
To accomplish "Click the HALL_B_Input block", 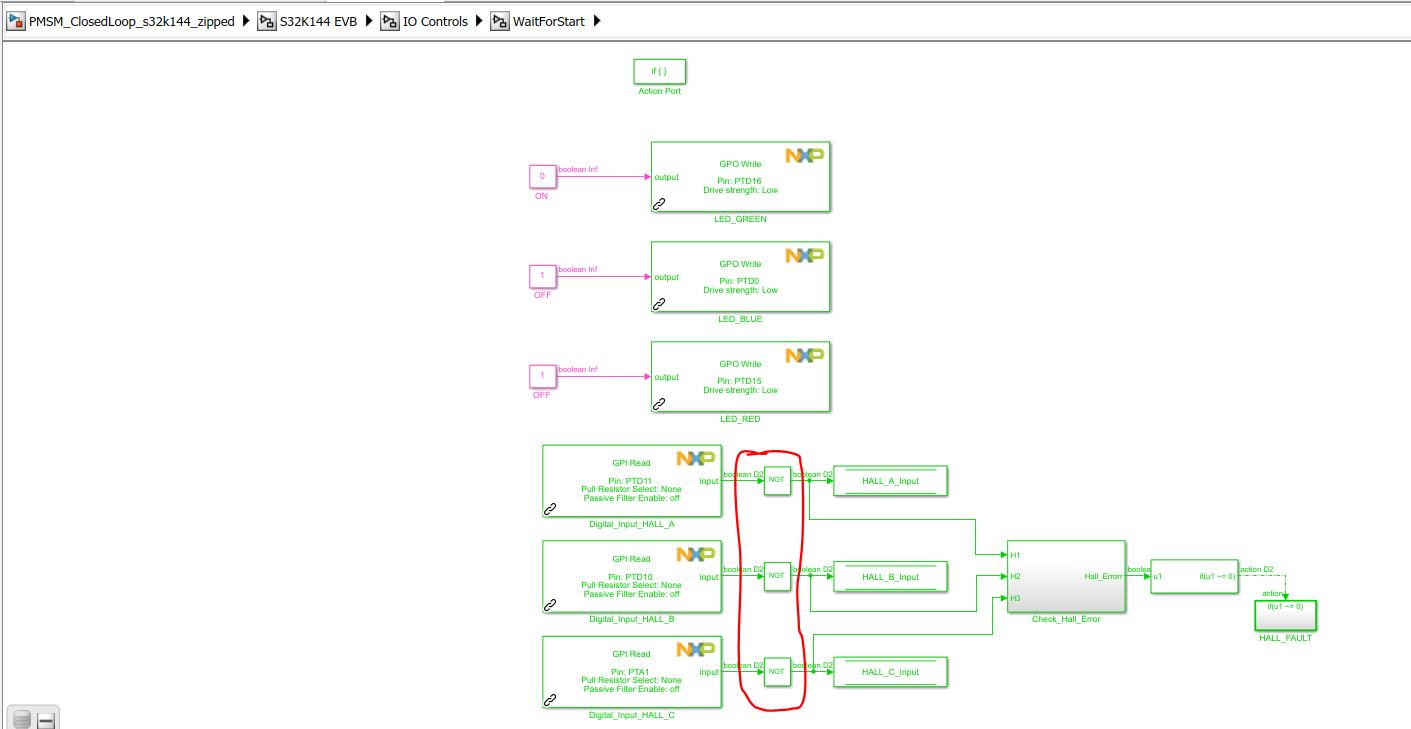I will pos(889,577).
